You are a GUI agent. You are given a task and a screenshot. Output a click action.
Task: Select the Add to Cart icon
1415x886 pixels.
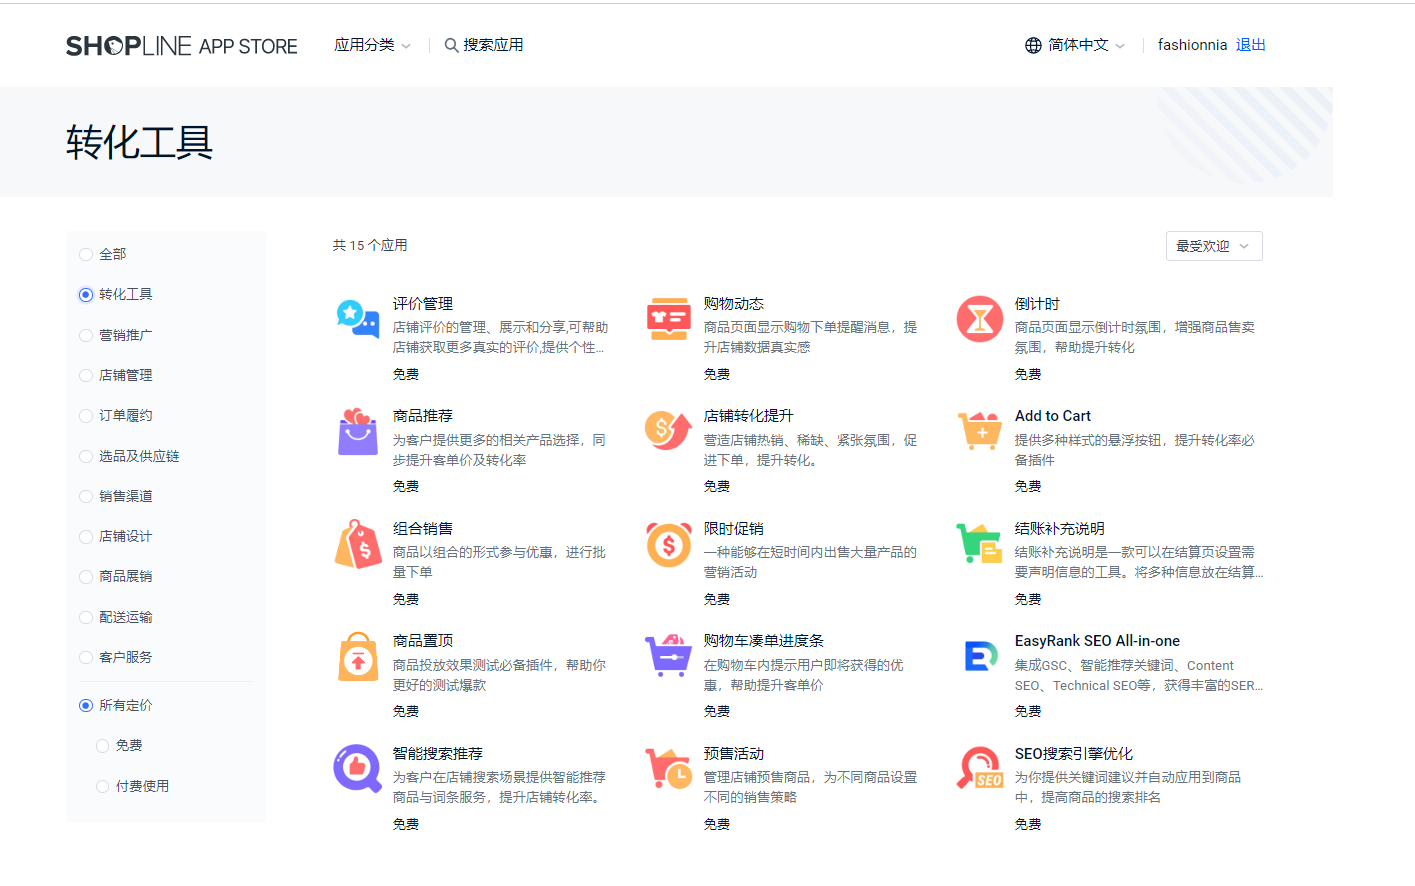click(979, 432)
